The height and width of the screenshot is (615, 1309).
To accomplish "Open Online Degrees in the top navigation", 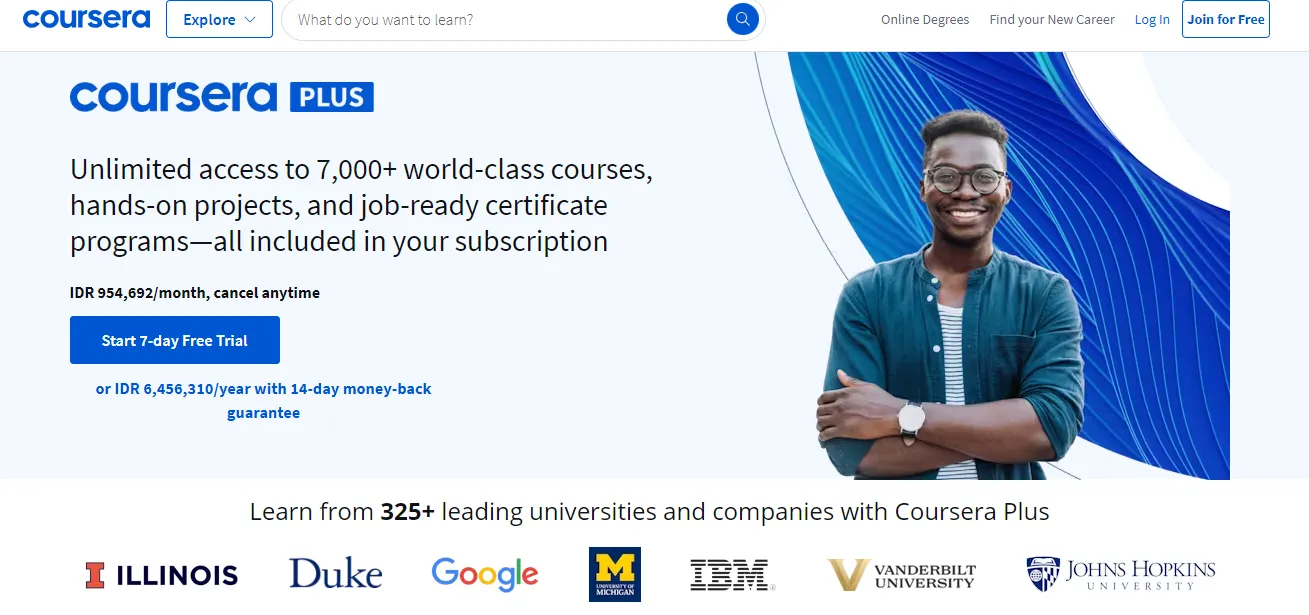I will coord(925,20).
